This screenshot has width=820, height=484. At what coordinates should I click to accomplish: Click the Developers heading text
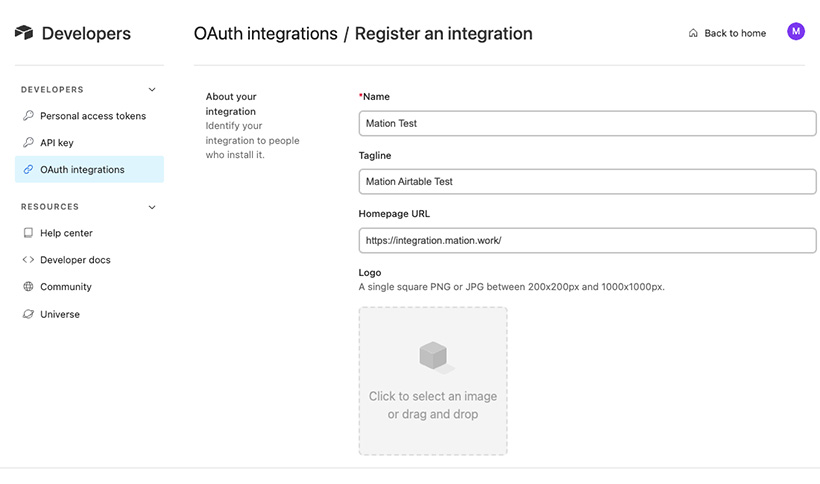click(x=86, y=33)
